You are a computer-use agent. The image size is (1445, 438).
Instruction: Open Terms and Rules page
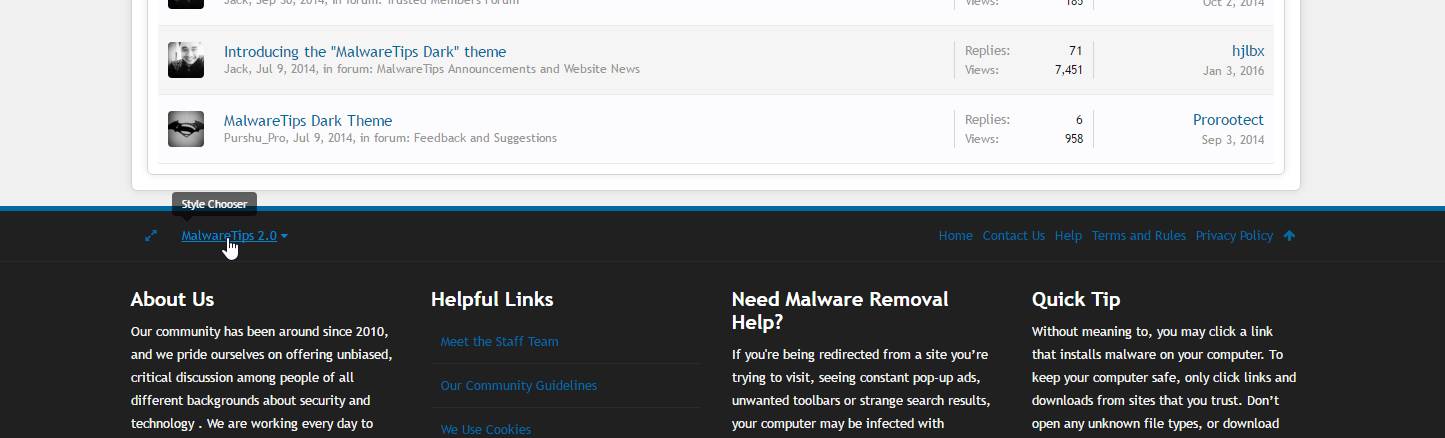point(1138,236)
